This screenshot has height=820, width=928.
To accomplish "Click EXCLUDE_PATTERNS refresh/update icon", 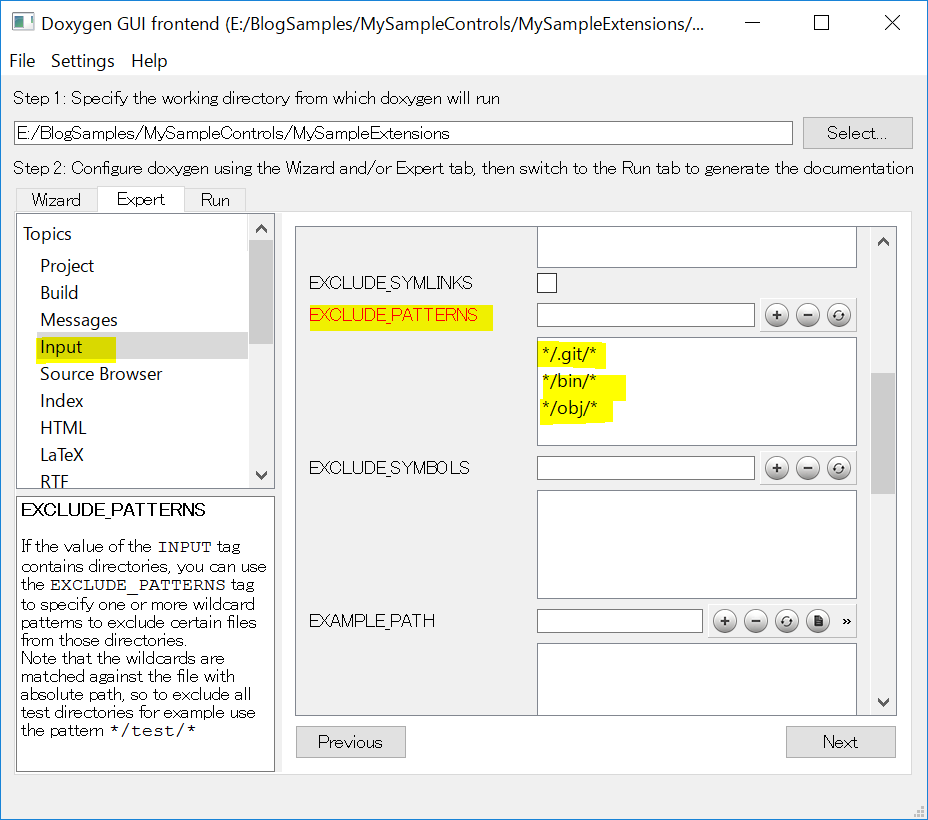I will point(838,315).
